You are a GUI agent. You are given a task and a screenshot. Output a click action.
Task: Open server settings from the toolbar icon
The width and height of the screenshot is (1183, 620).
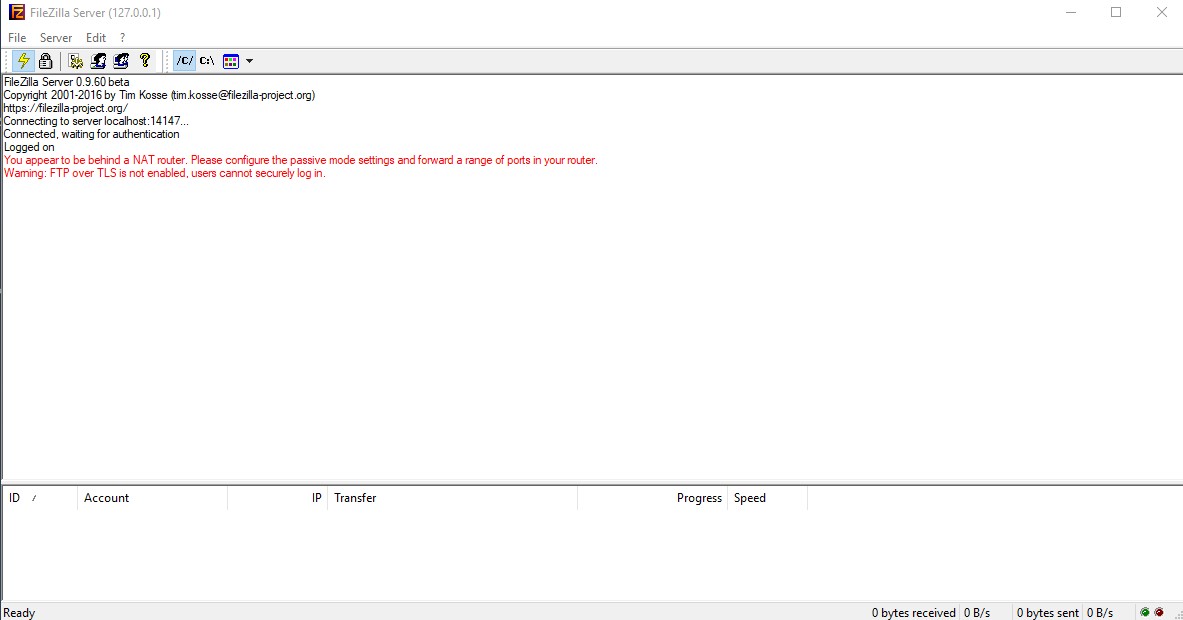coord(75,61)
